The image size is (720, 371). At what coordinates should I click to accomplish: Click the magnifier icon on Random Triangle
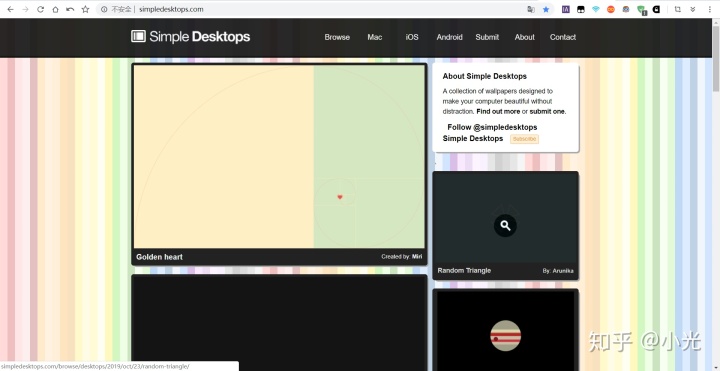point(506,225)
